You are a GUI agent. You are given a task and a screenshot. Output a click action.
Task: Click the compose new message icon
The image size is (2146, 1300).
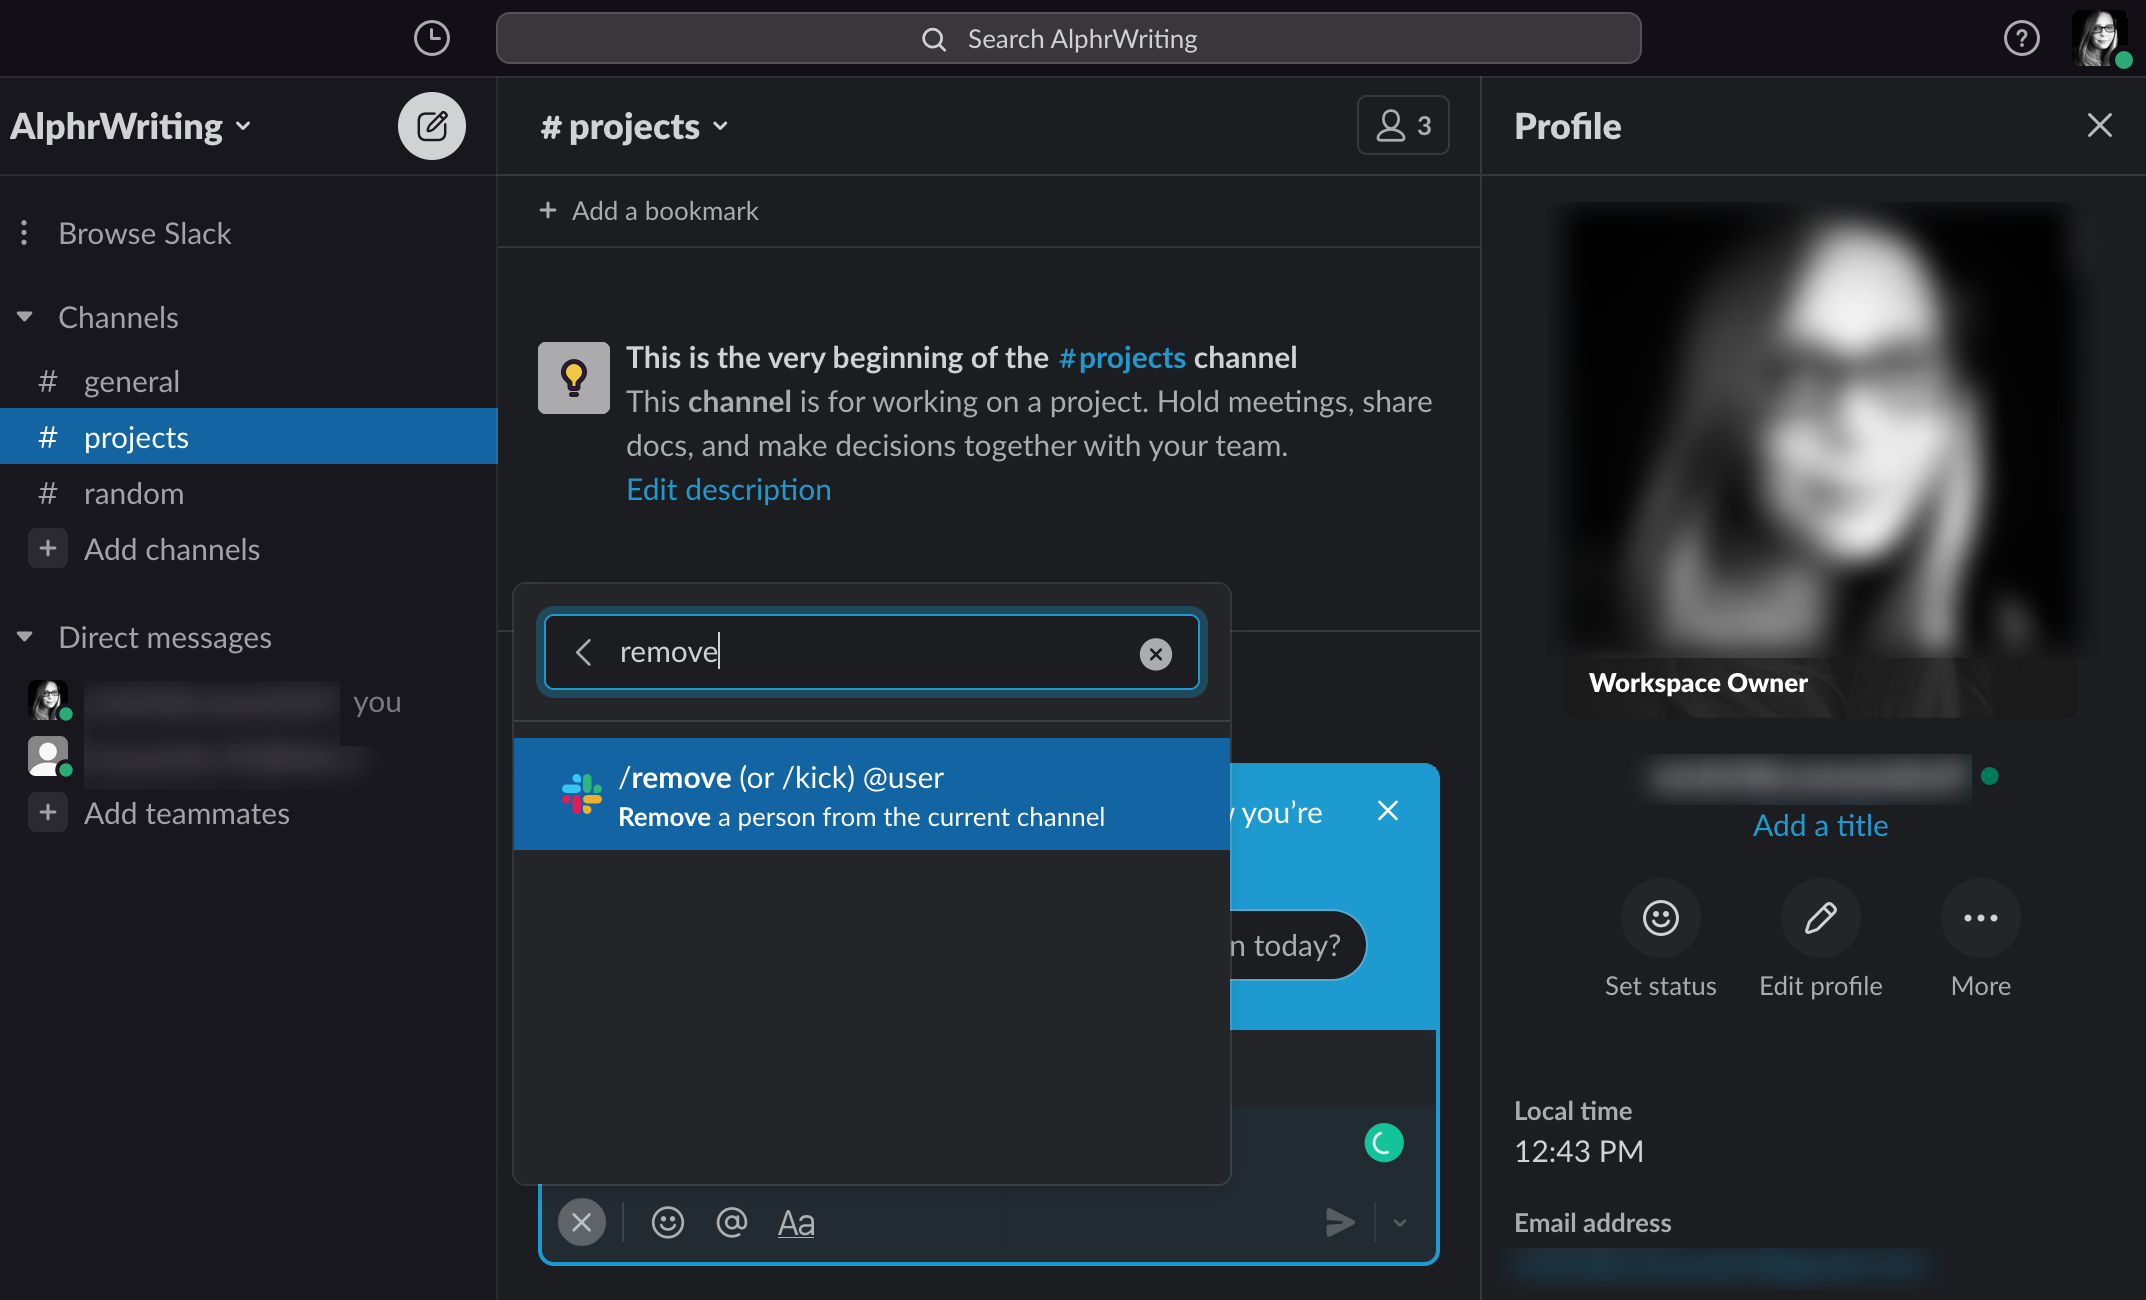431,126
